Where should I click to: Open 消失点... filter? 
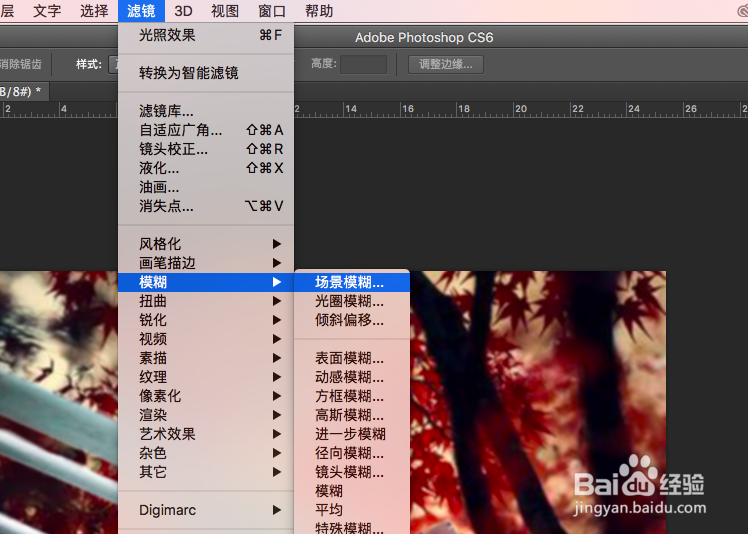(206, 206)
